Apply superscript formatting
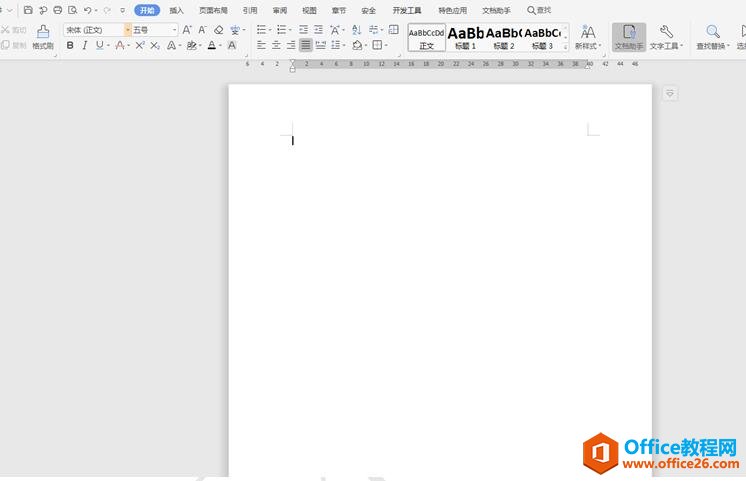 (140, 46)
